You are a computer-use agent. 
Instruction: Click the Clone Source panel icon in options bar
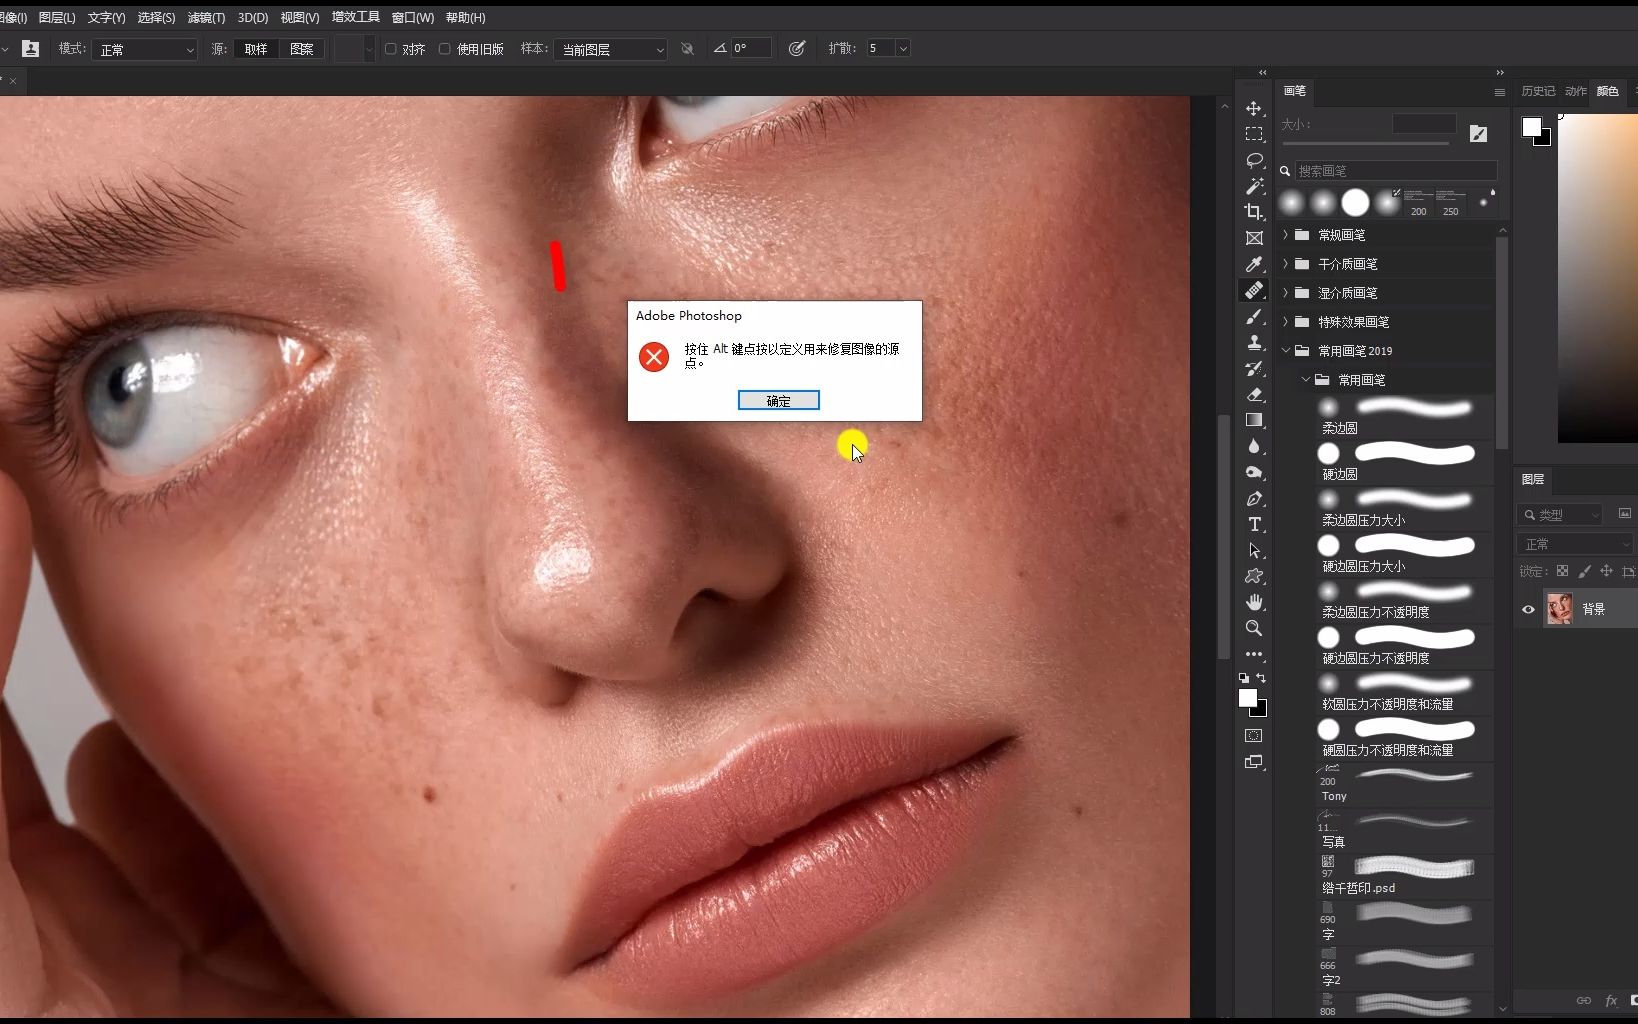pyautogui.click(x=30, y=48)
